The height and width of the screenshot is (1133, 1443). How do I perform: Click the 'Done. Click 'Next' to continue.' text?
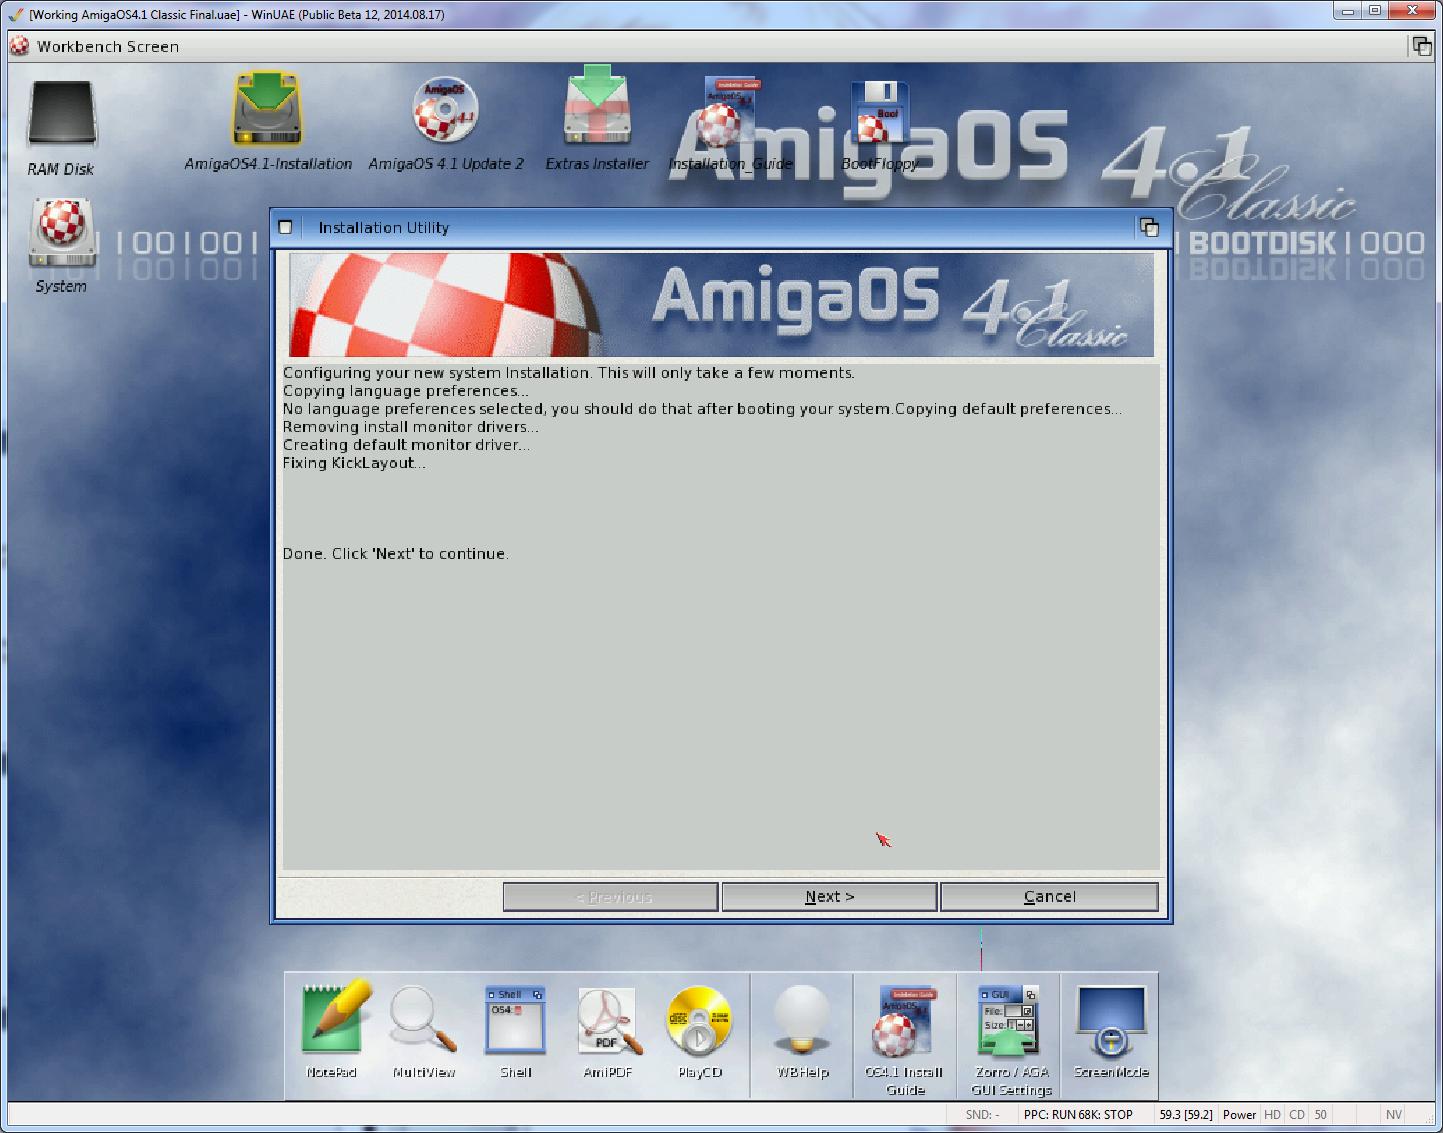click(x=396, y=554)
